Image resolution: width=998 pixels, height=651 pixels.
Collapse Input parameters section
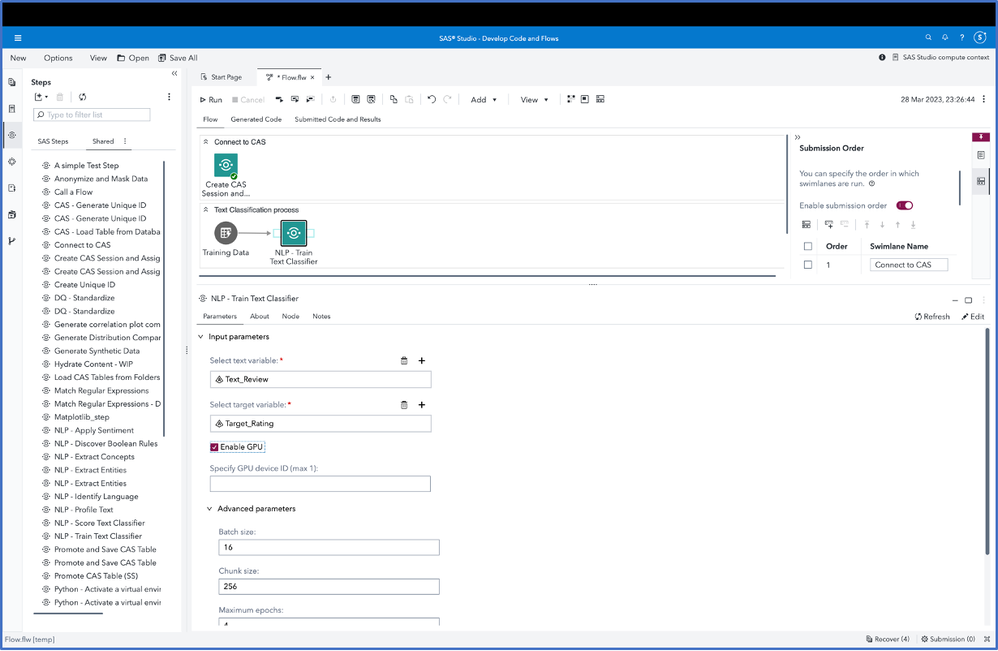point(200,337)
